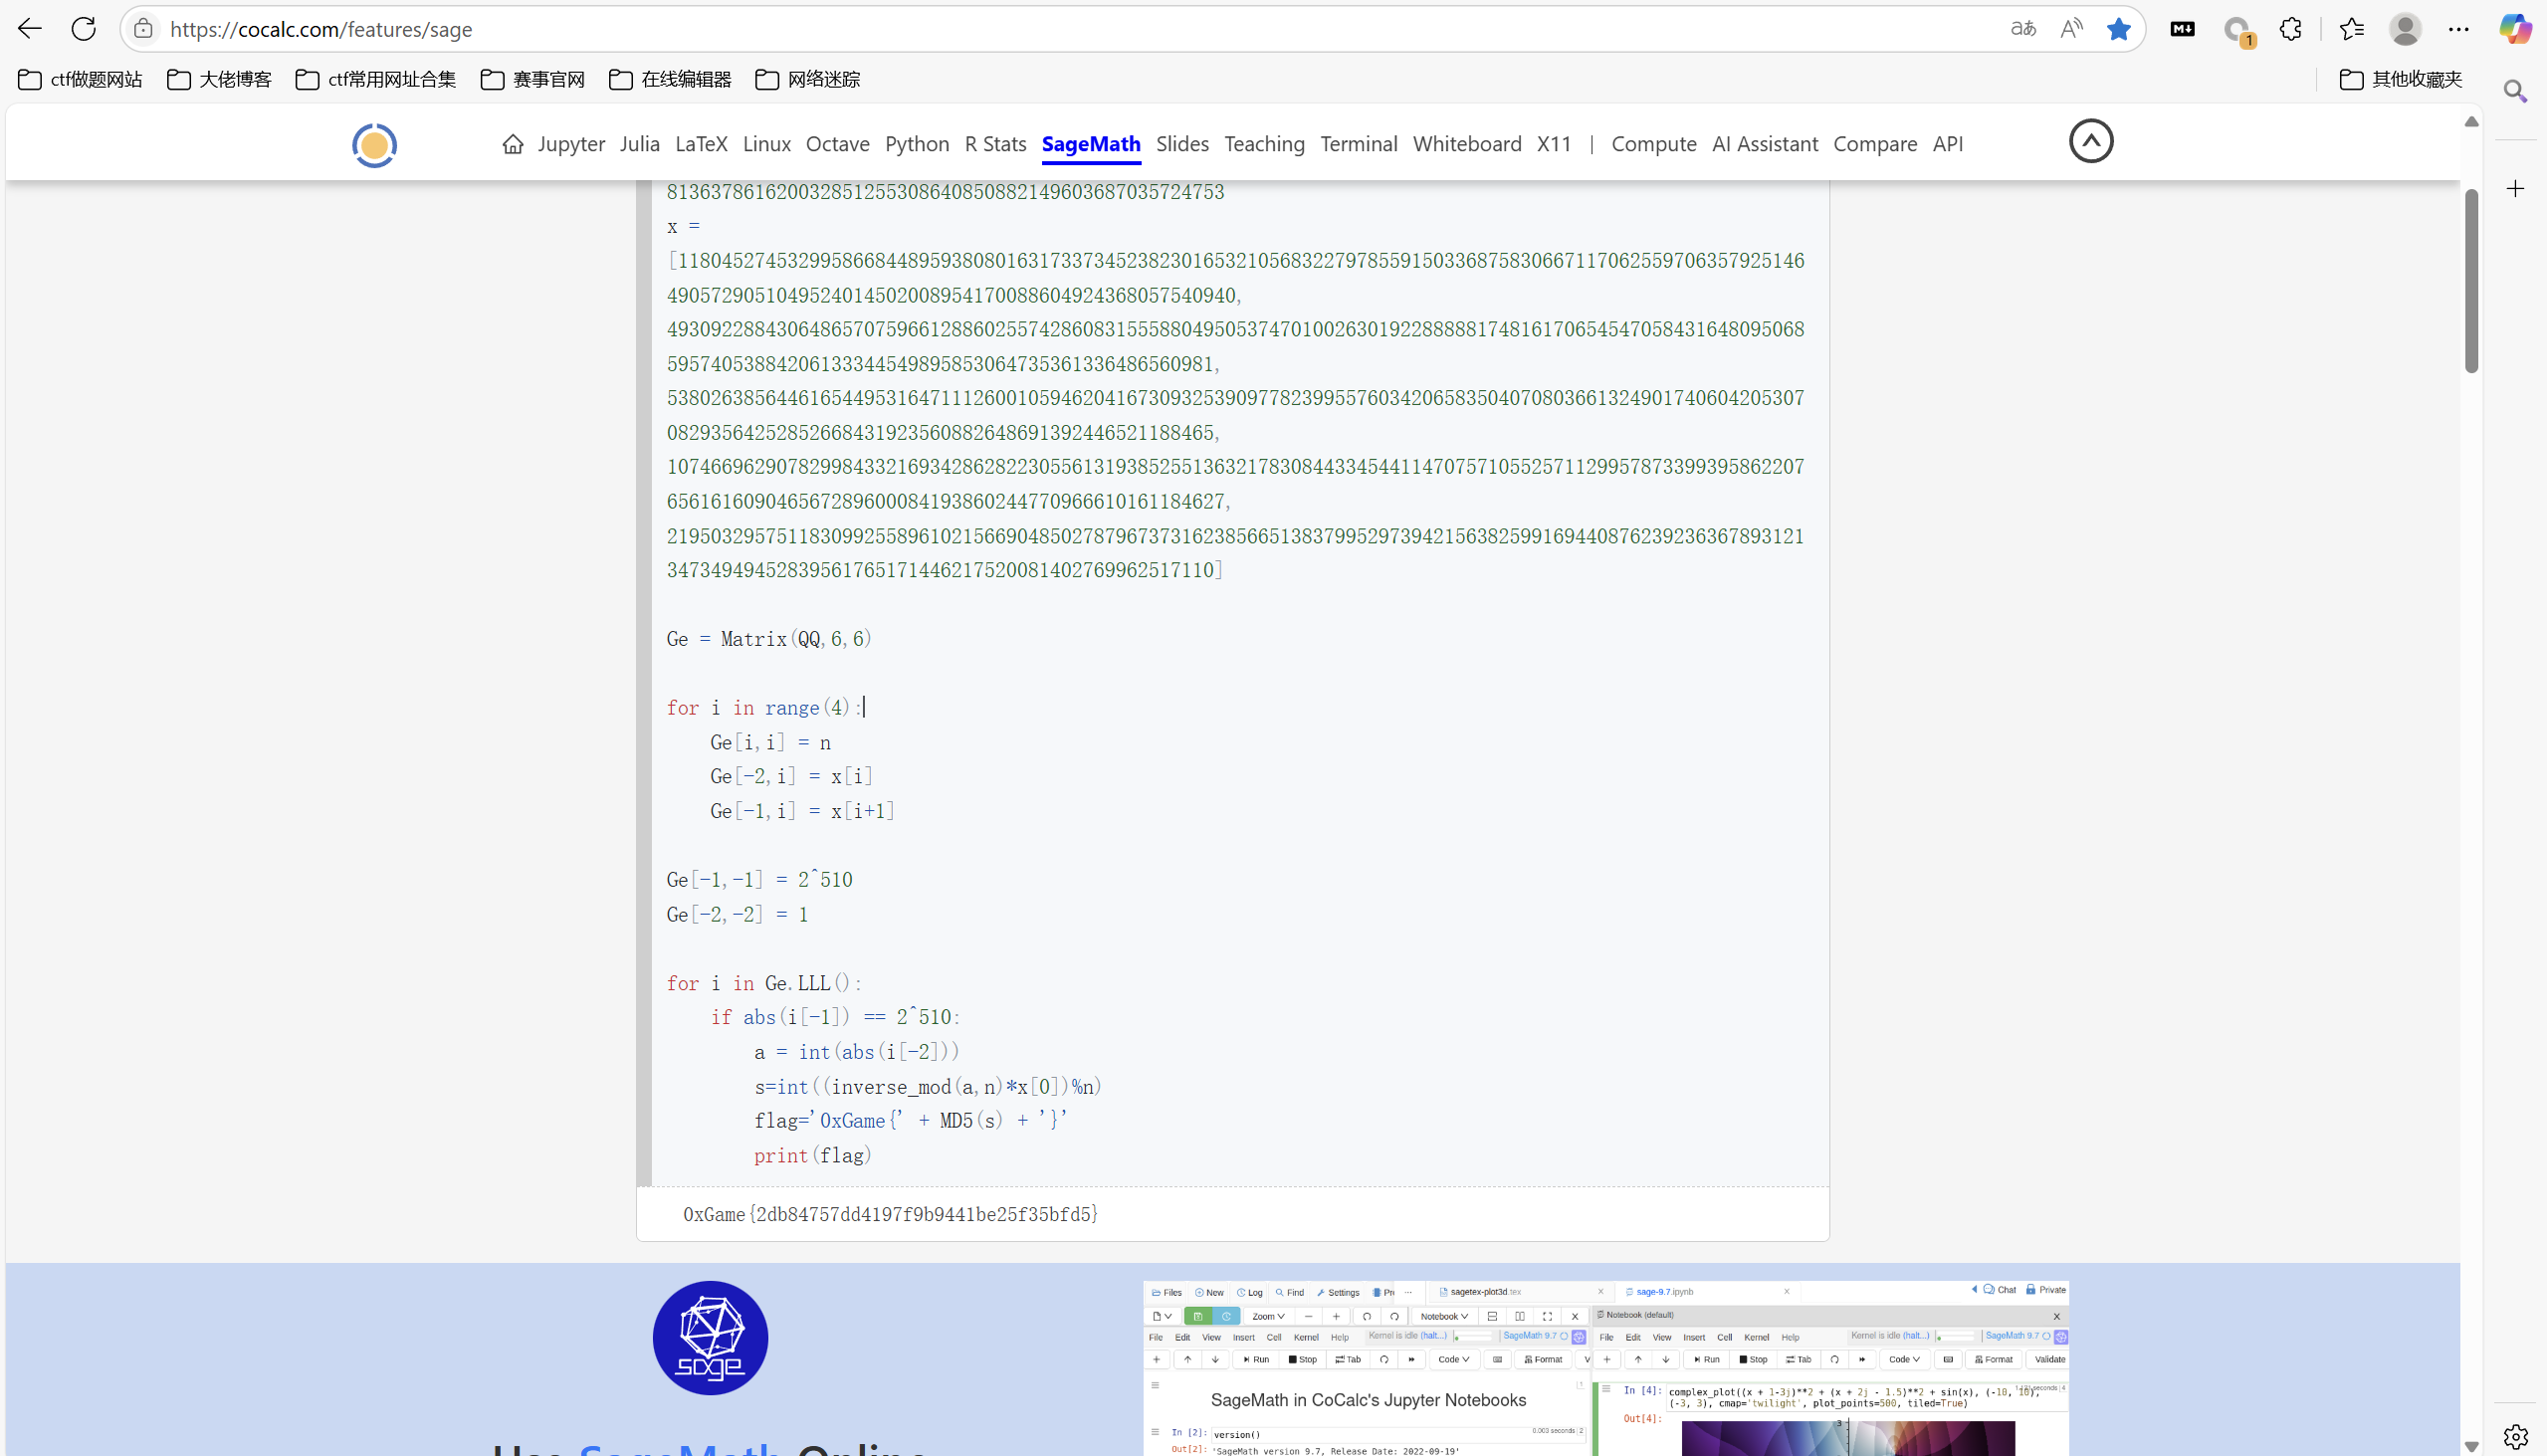This screenshot has width=2547, height=1456.
Task: Open the Jupyter features page
Action: [571, 144]
